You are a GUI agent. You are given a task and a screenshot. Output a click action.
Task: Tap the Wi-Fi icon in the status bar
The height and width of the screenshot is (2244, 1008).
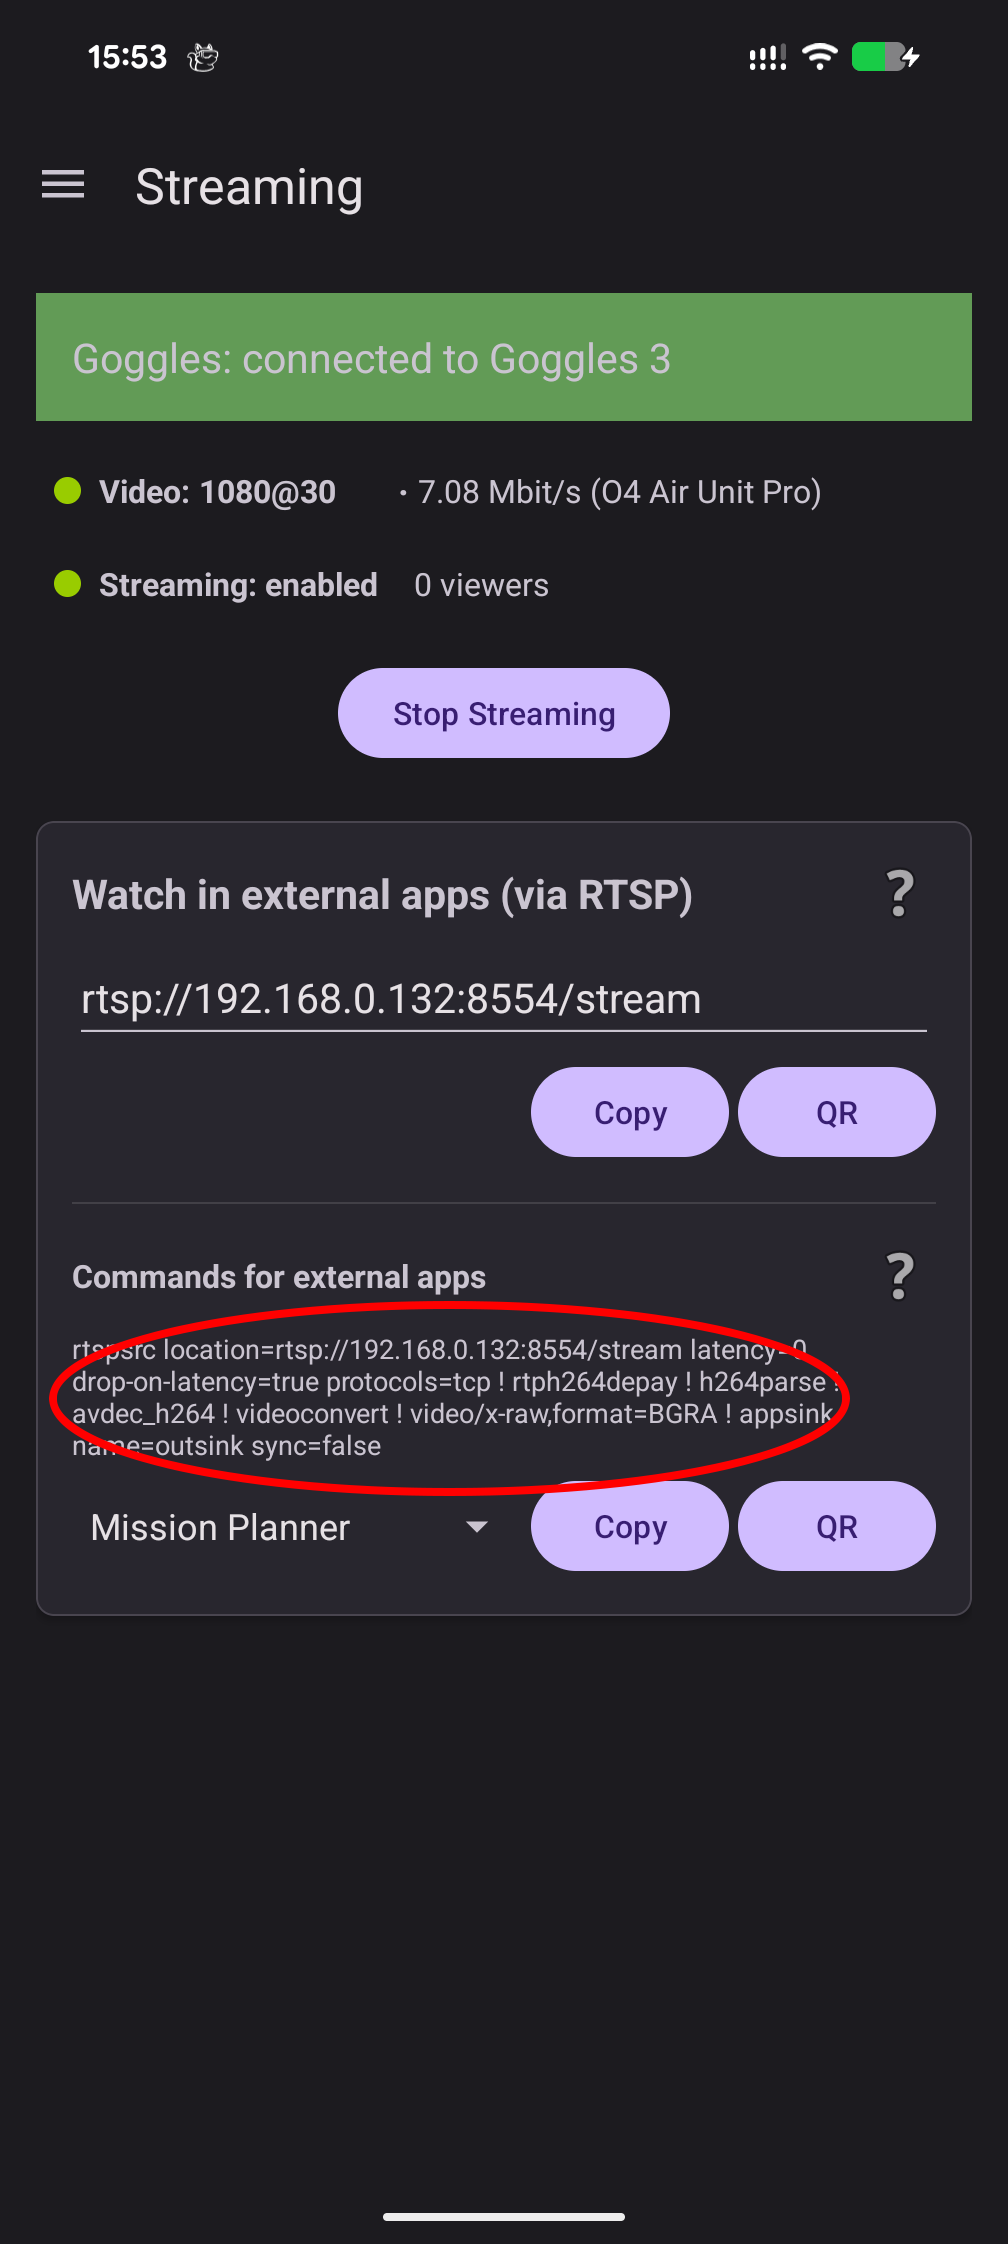820,56
